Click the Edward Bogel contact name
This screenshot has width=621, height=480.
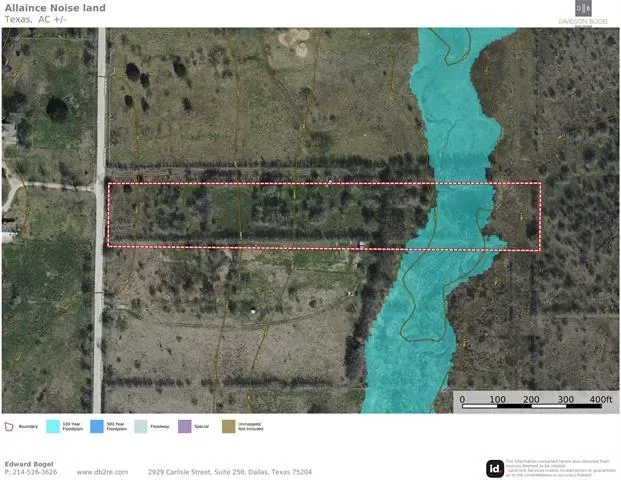[28, 463]
